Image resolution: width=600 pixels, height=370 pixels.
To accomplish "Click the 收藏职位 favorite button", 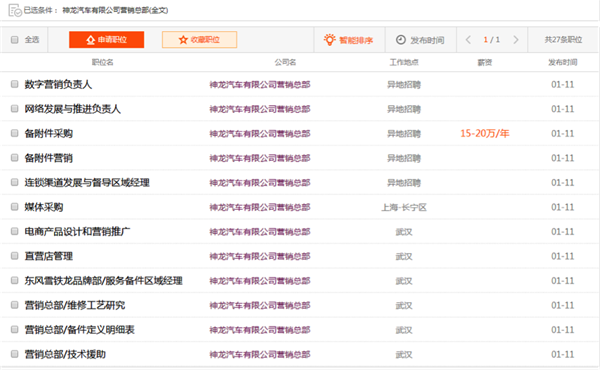I will pos(199,40).
